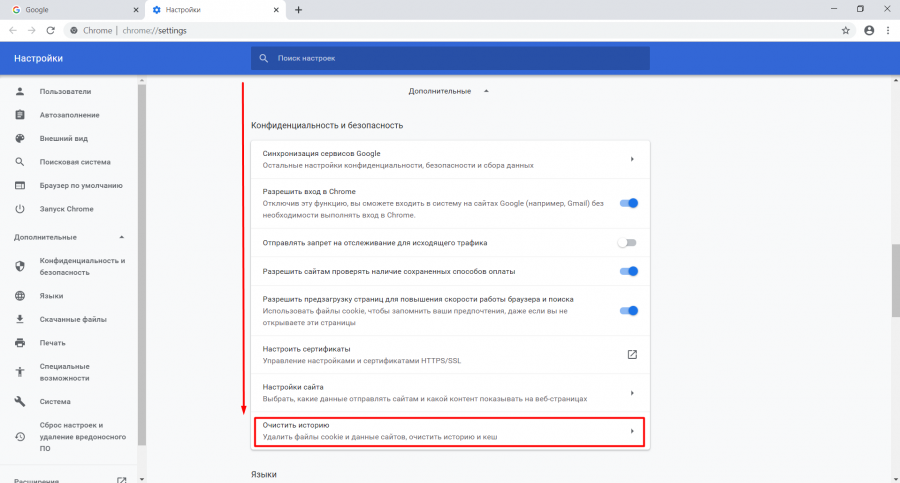900x483 pixels.
Task: Enable the do-not-track request toggle
Action: click(626, 243)
